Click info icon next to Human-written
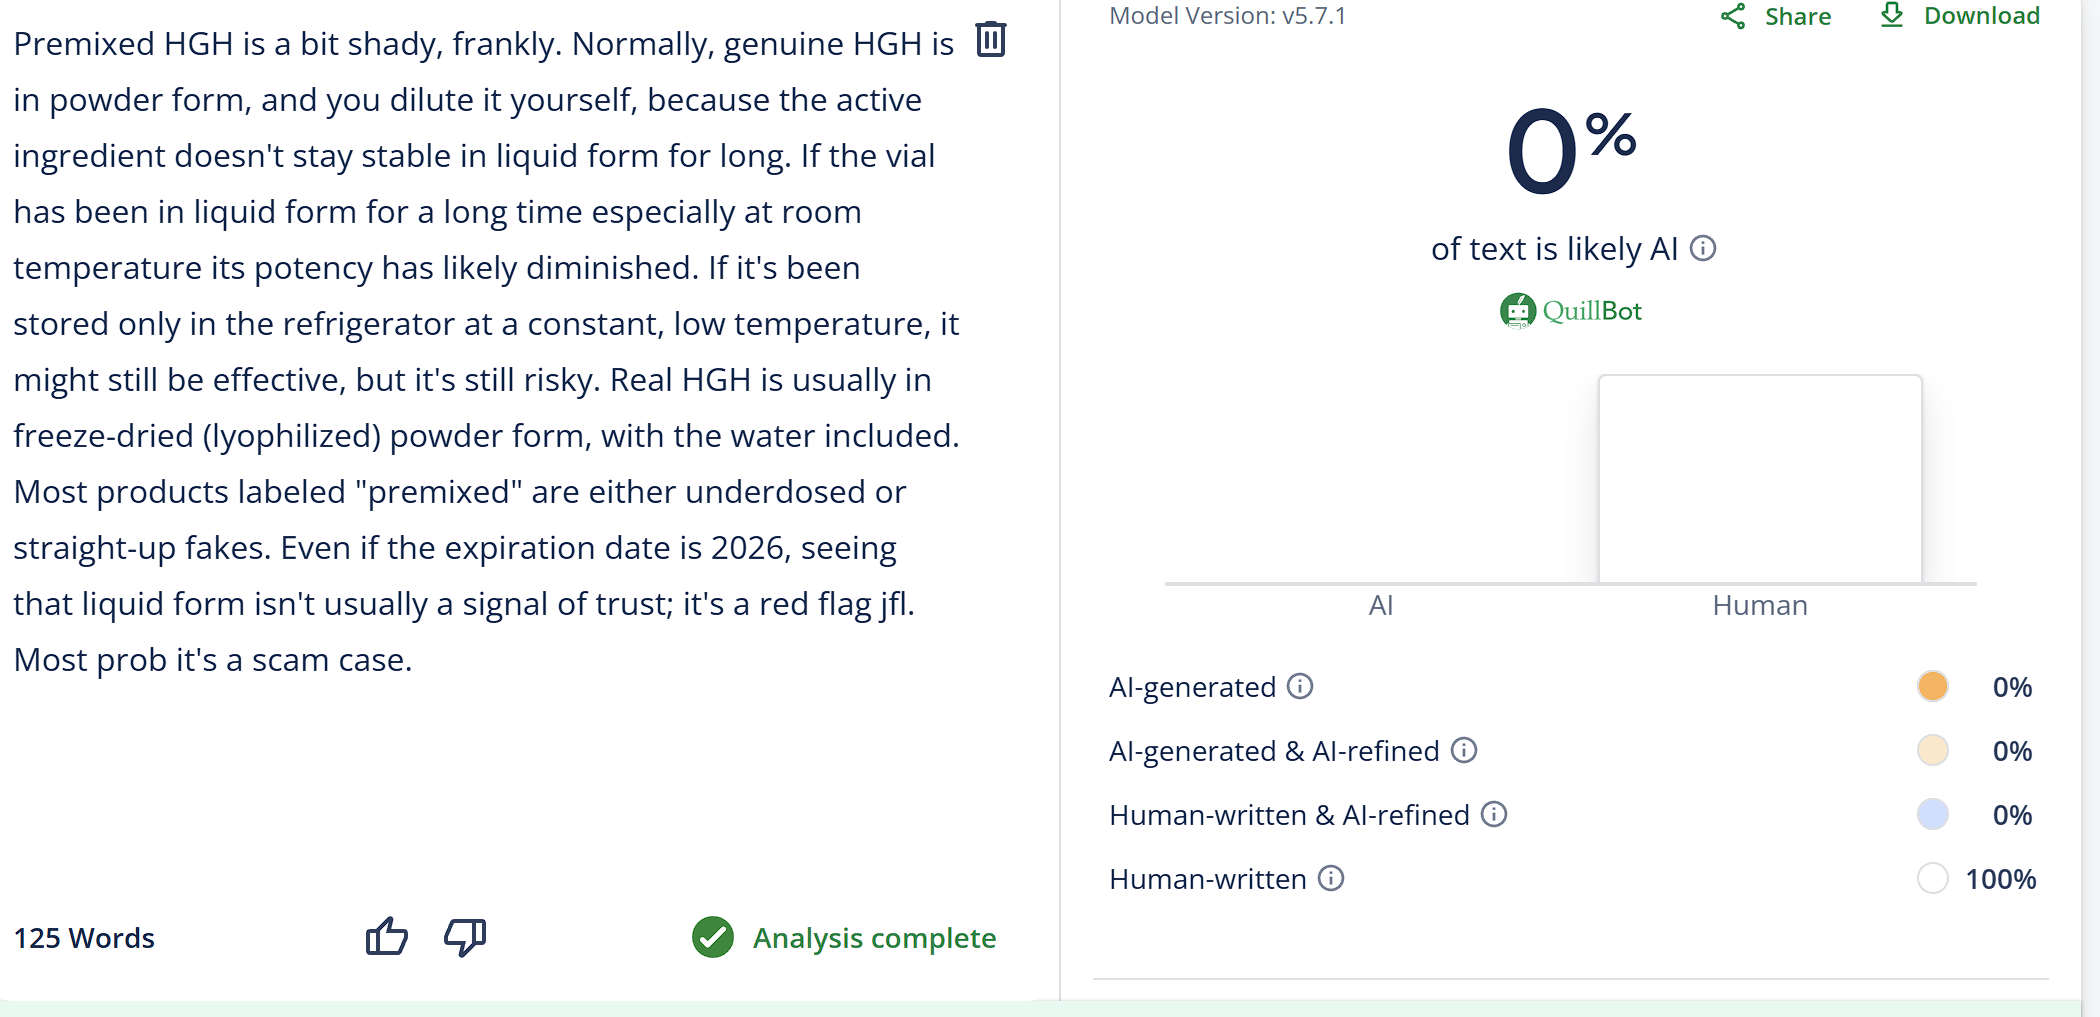This screenshot has height=1017, width=2100. [1331, 878]
